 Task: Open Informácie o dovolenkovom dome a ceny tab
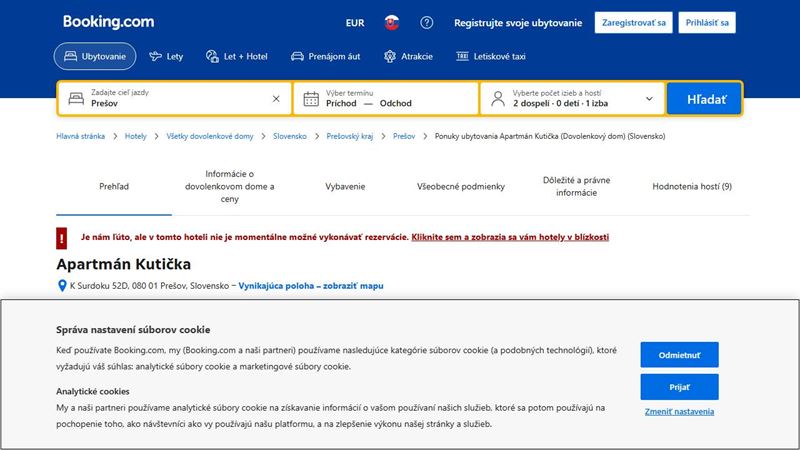pyautogui.click(x=230, y=186)
